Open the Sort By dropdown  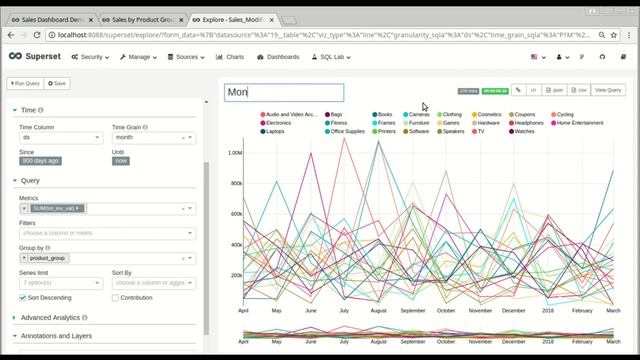tap(154, 283)
